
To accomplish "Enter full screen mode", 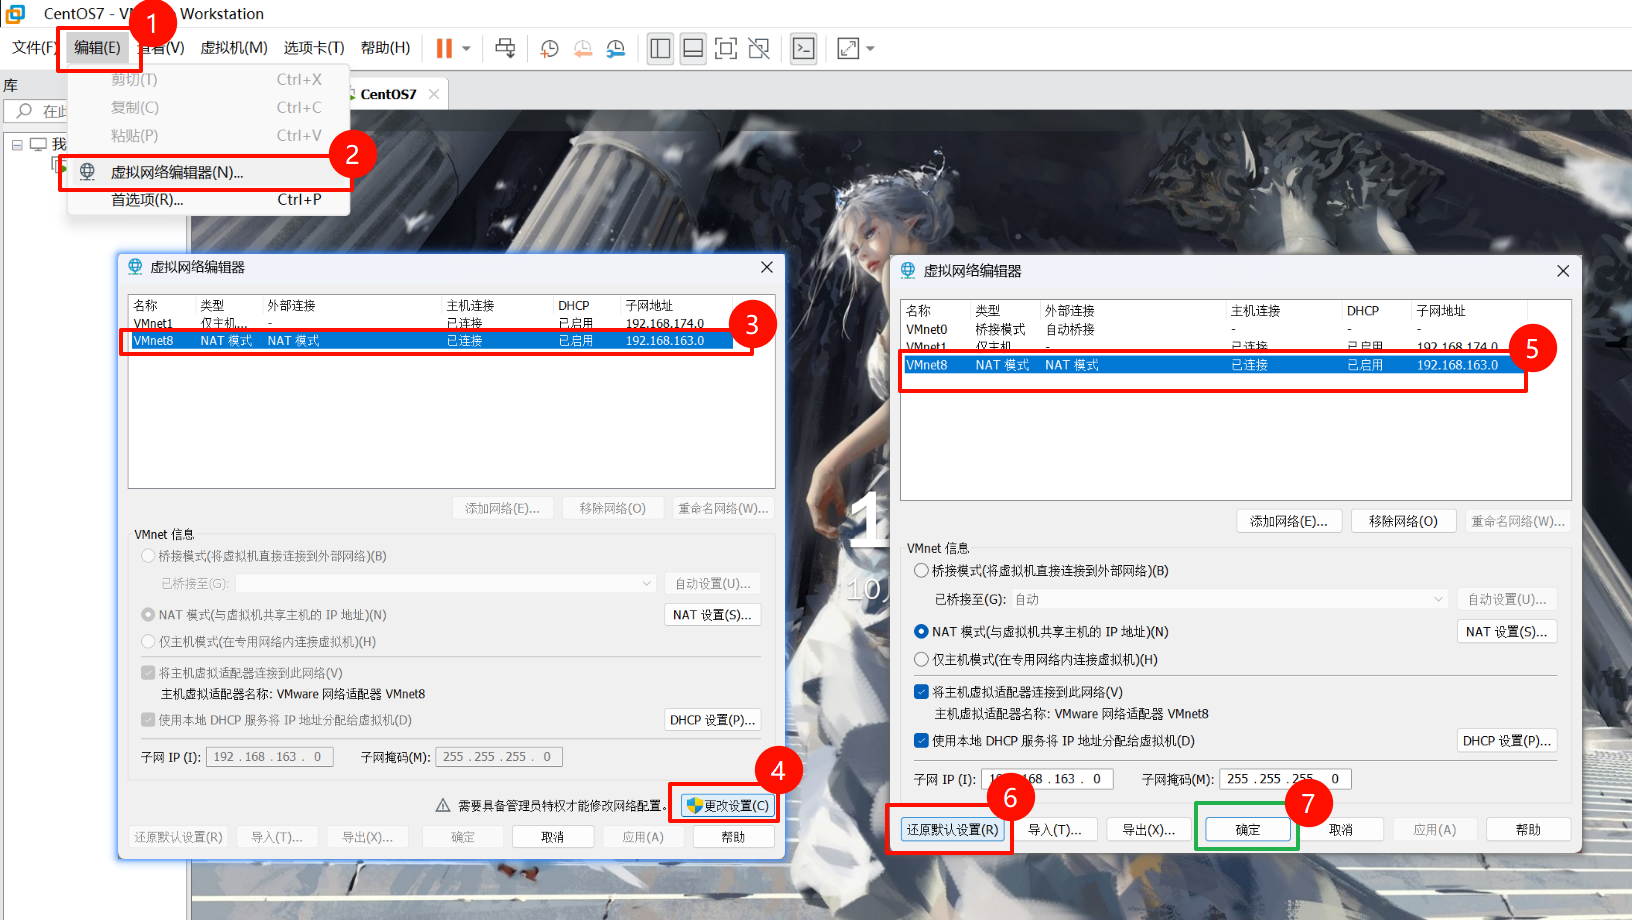I will tap(726, 48).
